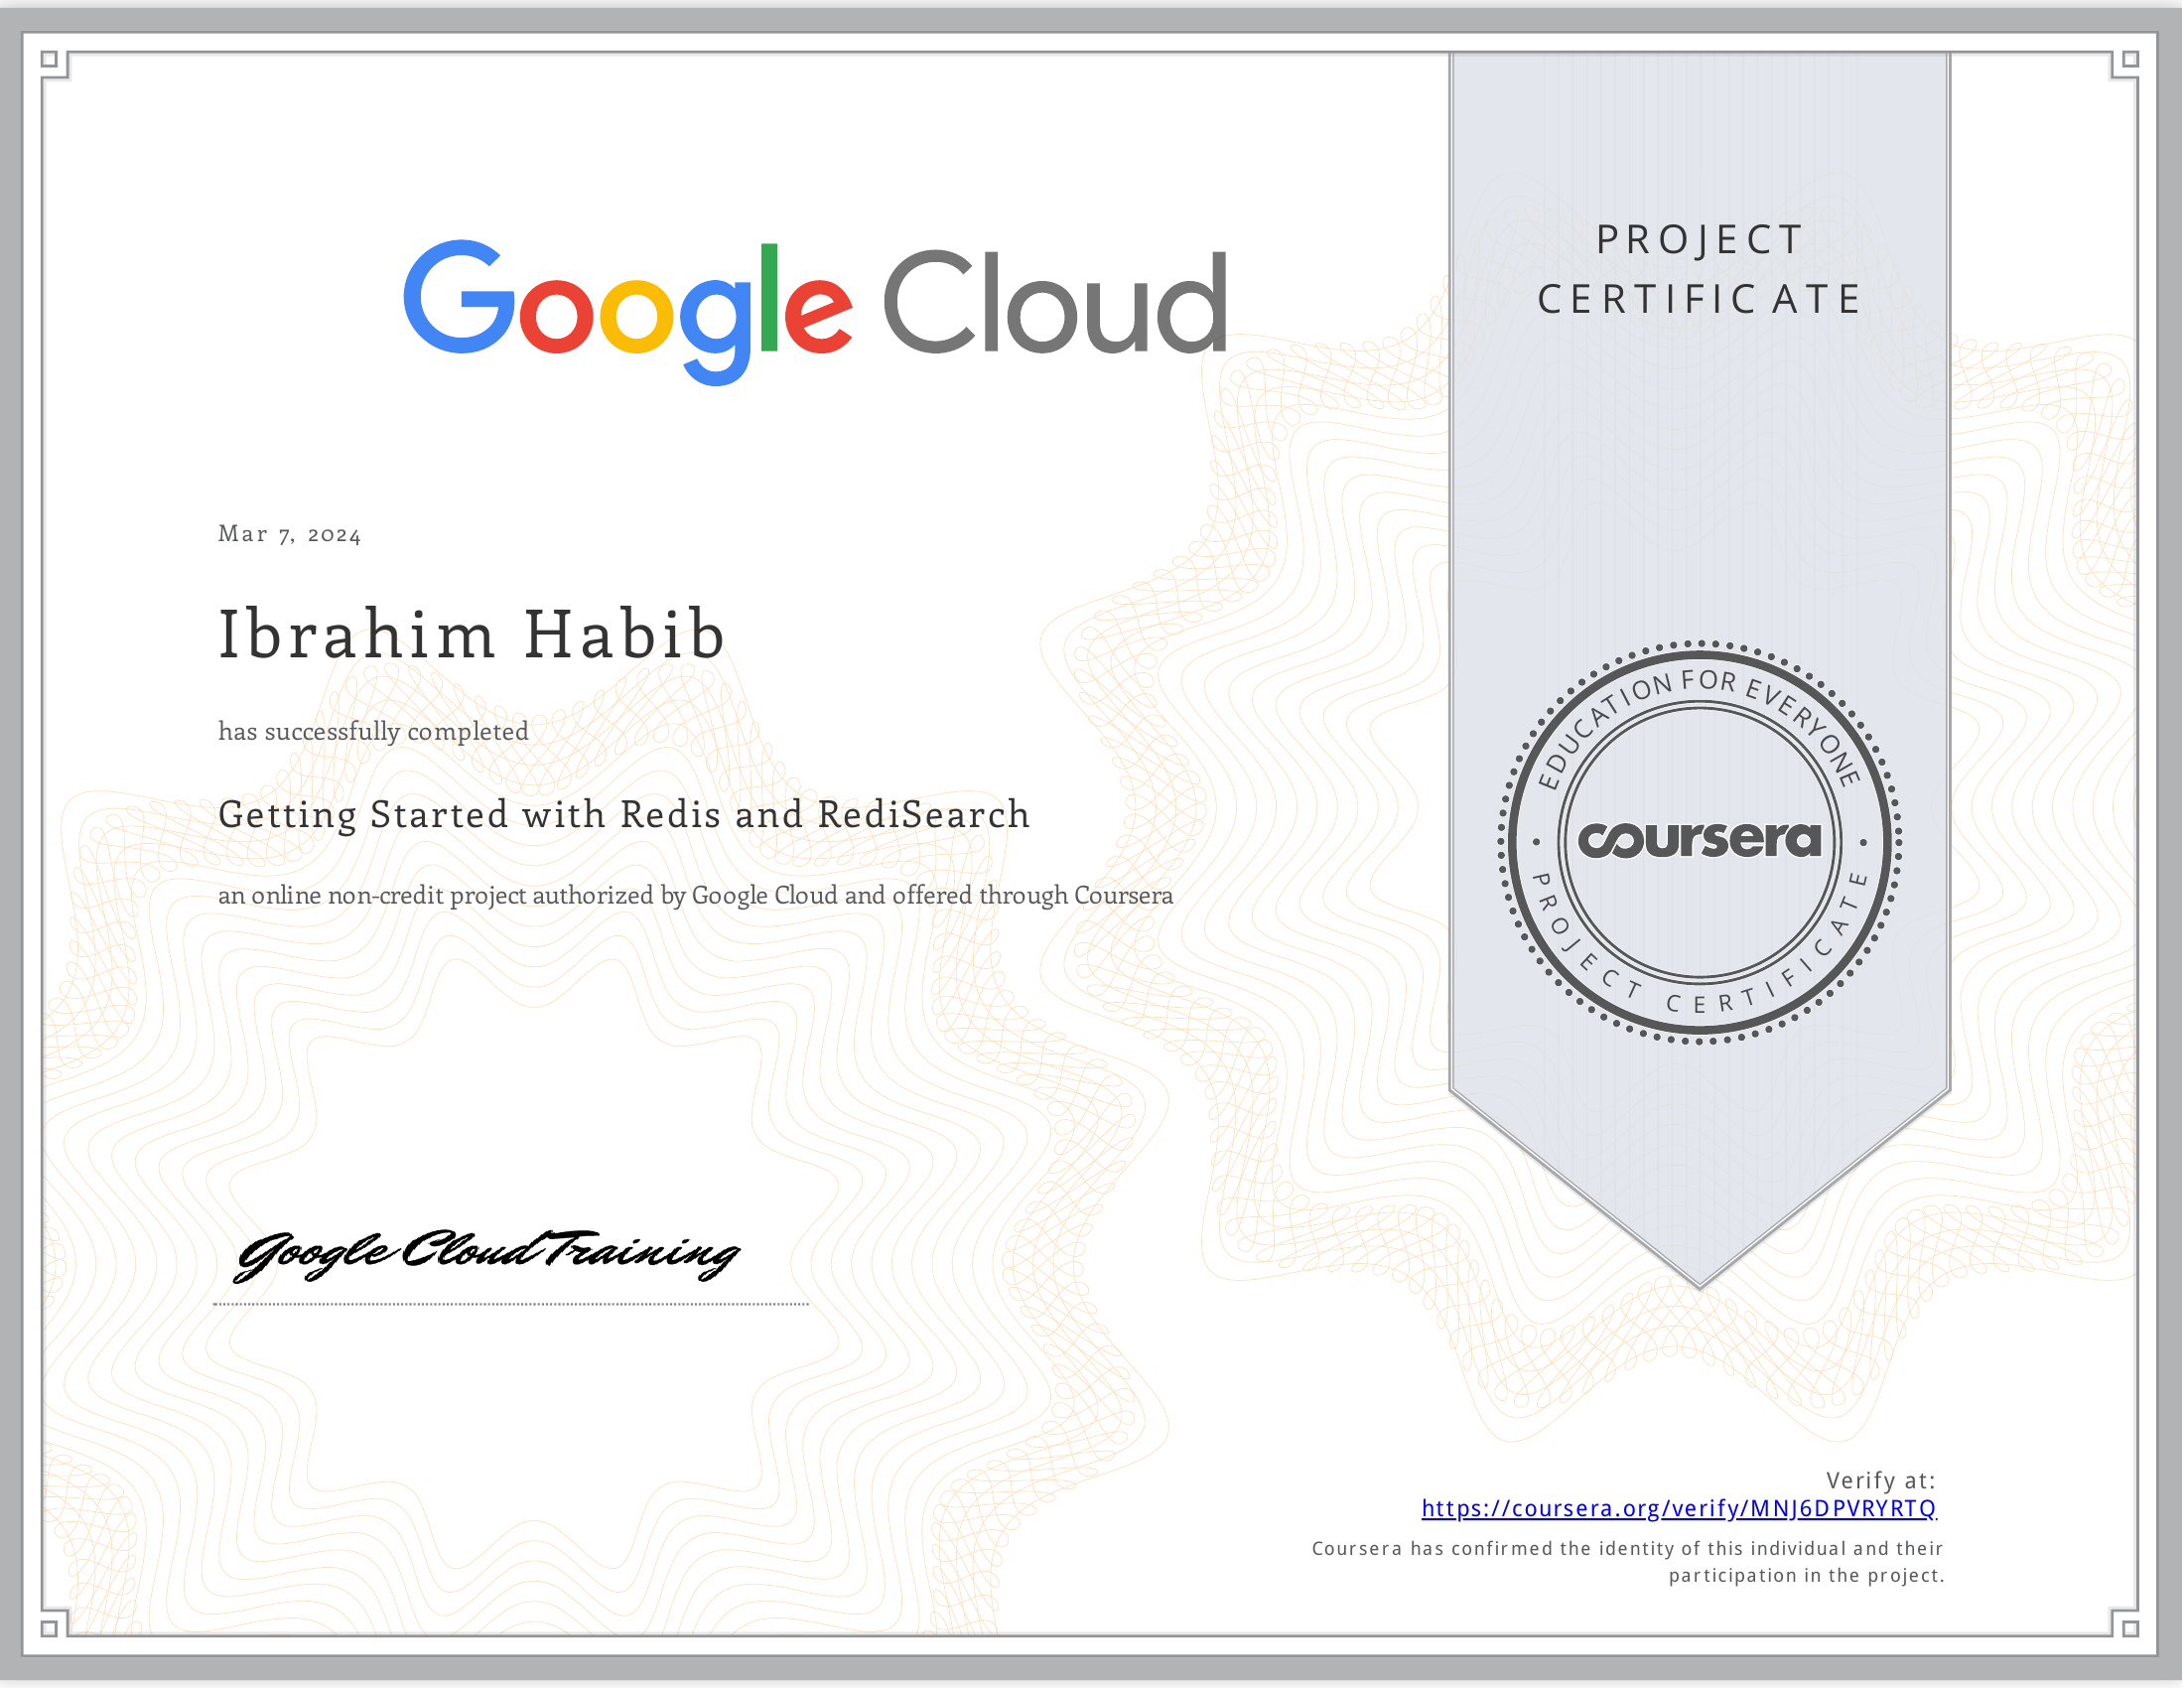This screenshot has height=1688, width=2184.
Task: Click the Redis and RediSearch course title
Action: (624, 815)
